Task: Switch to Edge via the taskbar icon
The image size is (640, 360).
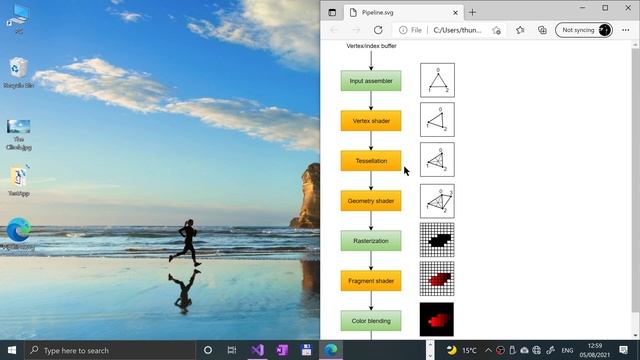Action: click(x=331, y=350)
